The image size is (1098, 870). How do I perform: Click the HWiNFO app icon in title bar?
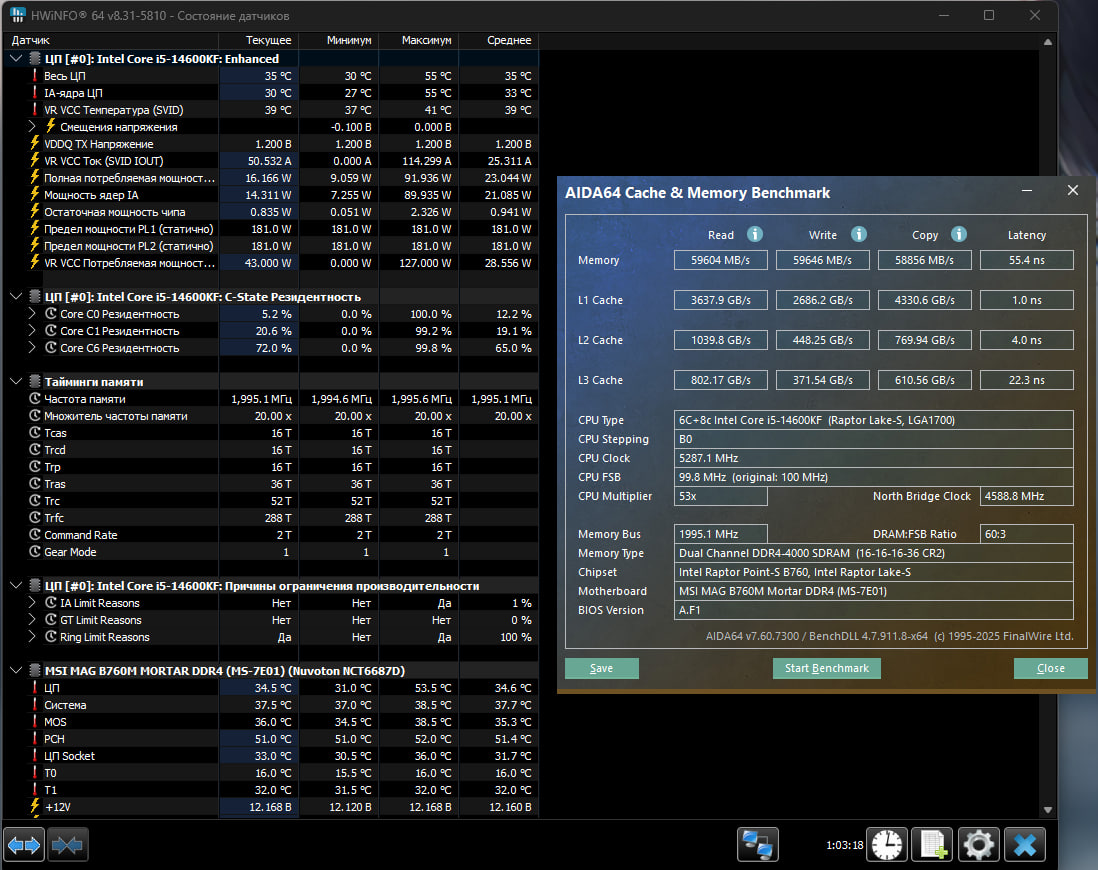coord(18,15)
